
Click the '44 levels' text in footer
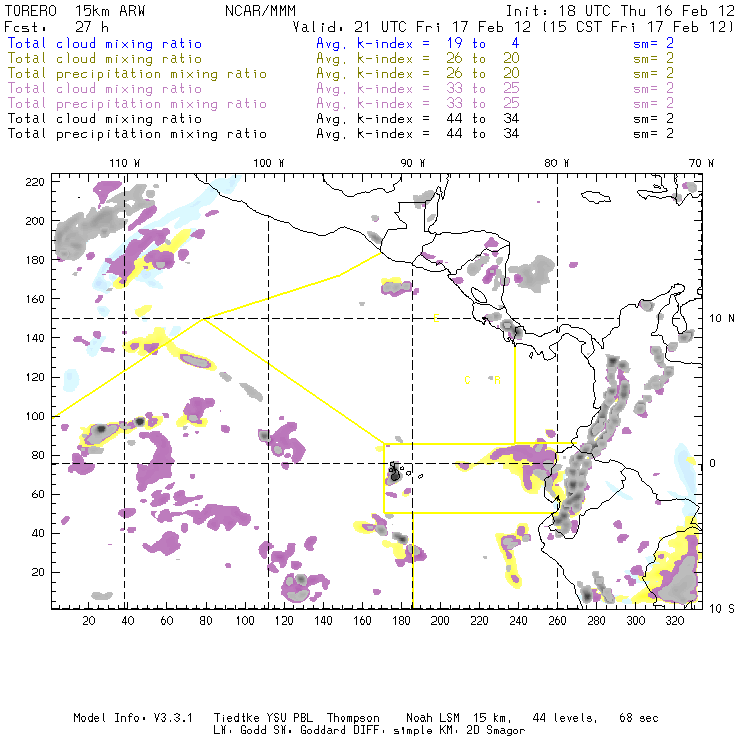coord(564,718)
